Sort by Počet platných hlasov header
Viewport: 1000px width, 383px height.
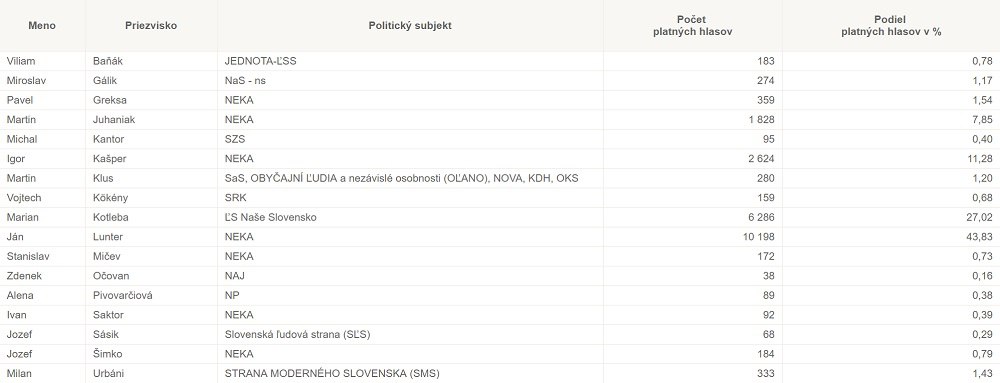coord(693,25)
